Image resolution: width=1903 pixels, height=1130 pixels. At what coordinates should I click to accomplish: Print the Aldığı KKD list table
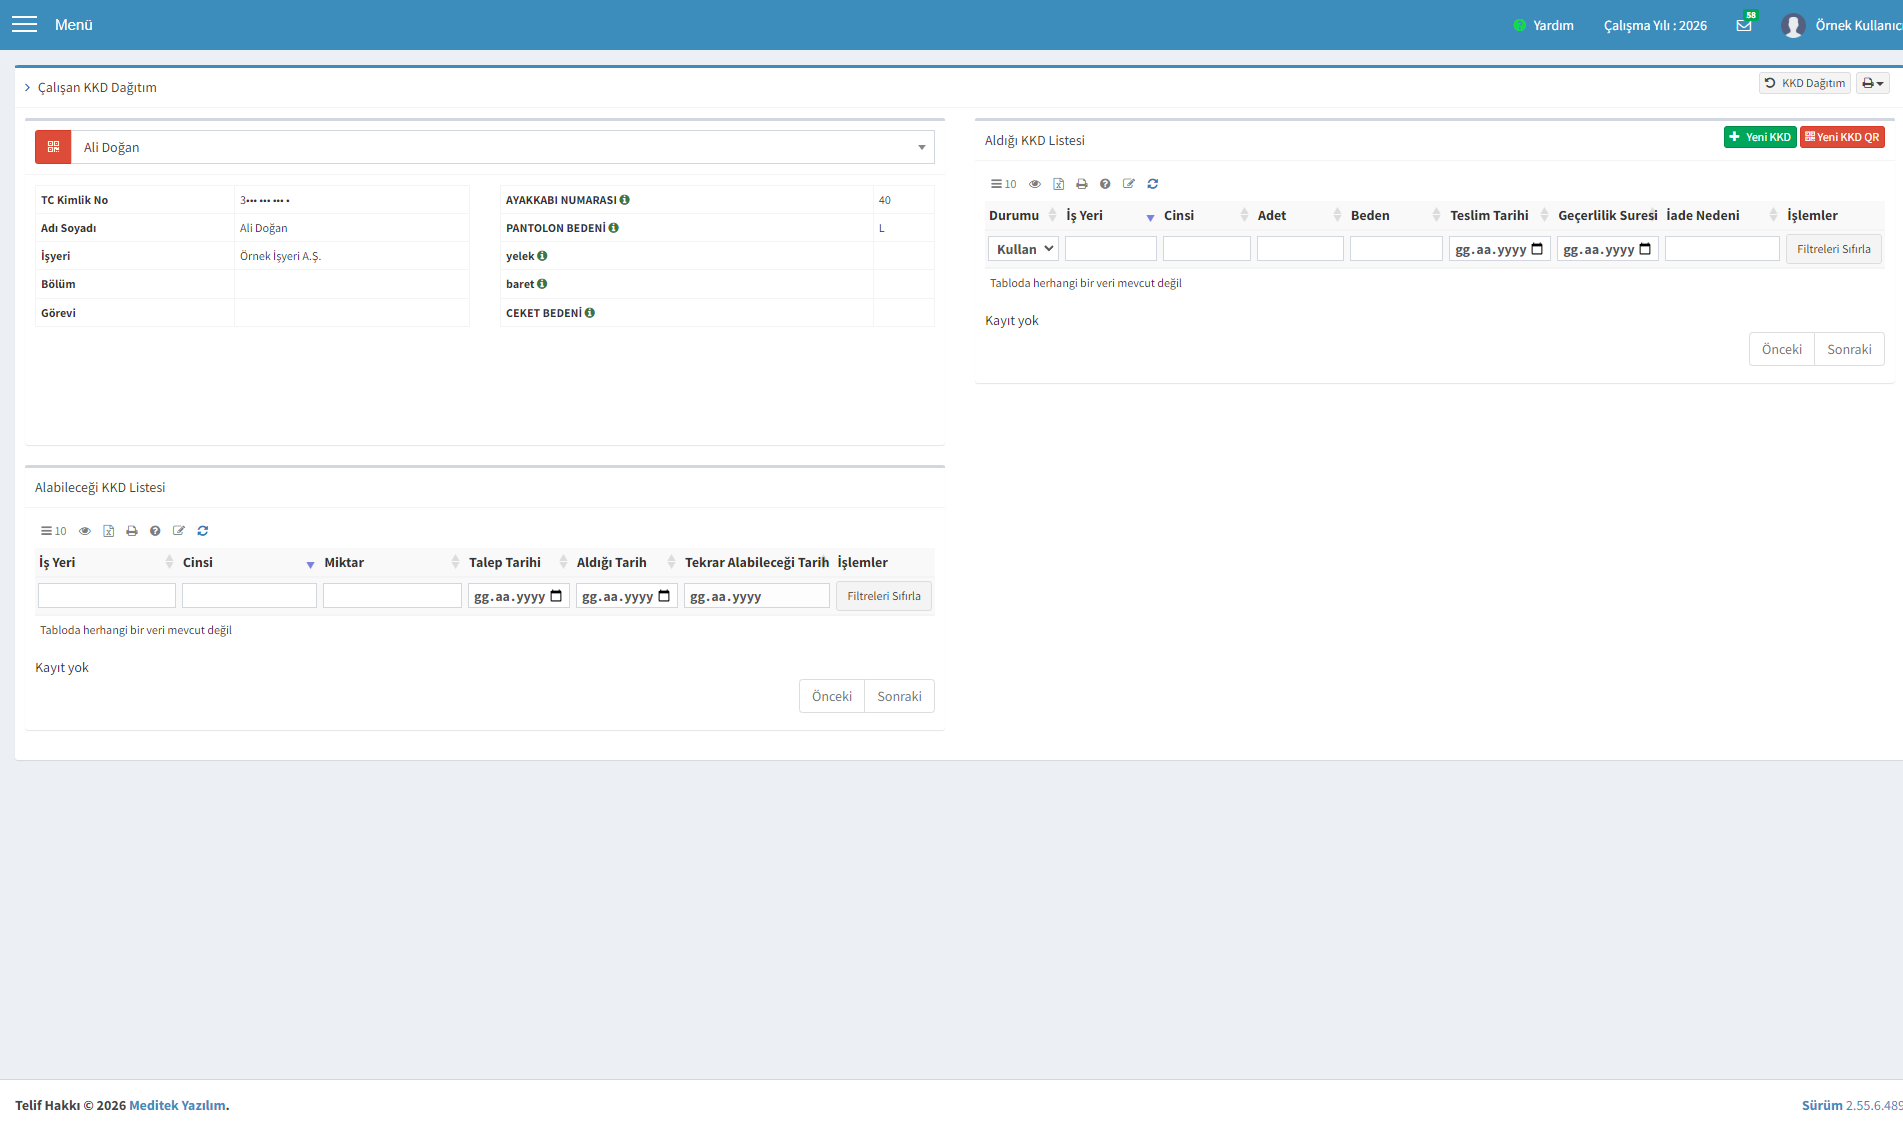point(1081,184)
